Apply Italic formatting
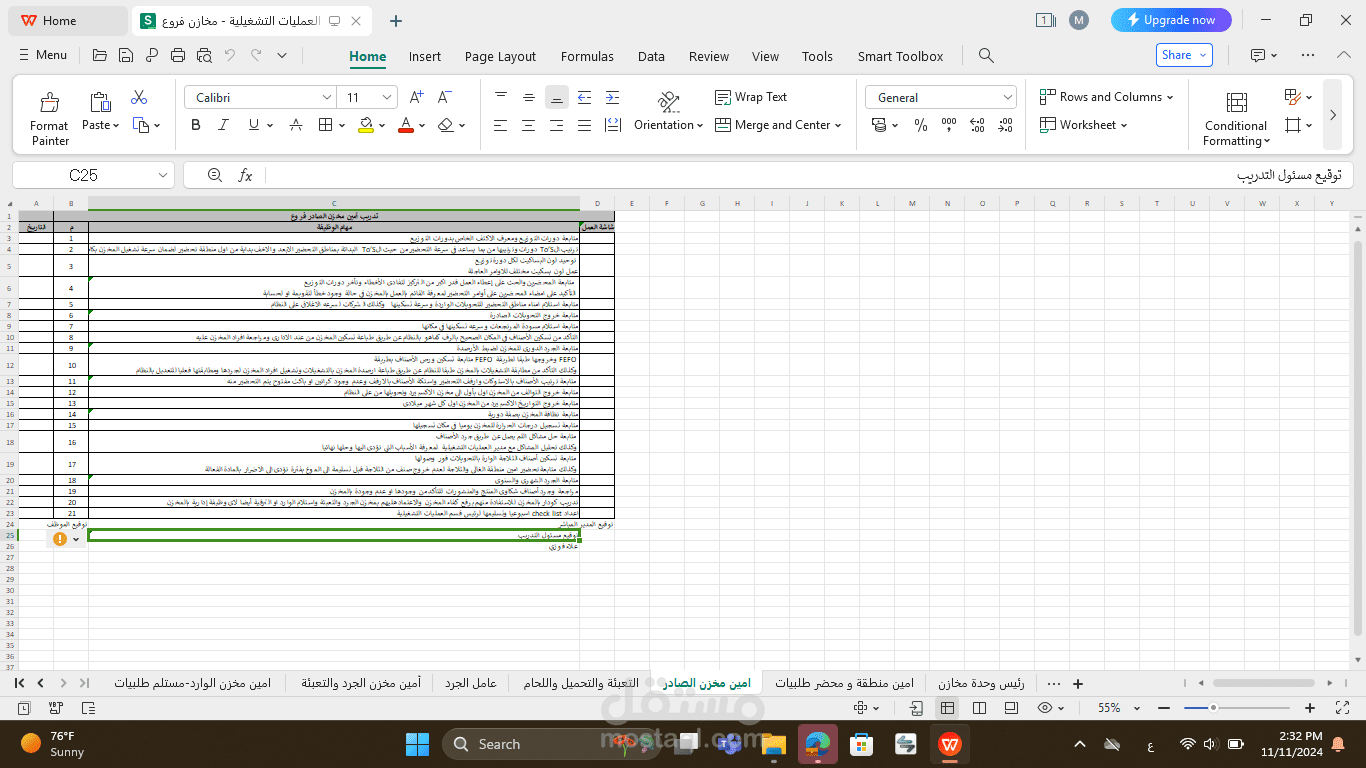Screen dimensions: 1366x768 point(225,125)
